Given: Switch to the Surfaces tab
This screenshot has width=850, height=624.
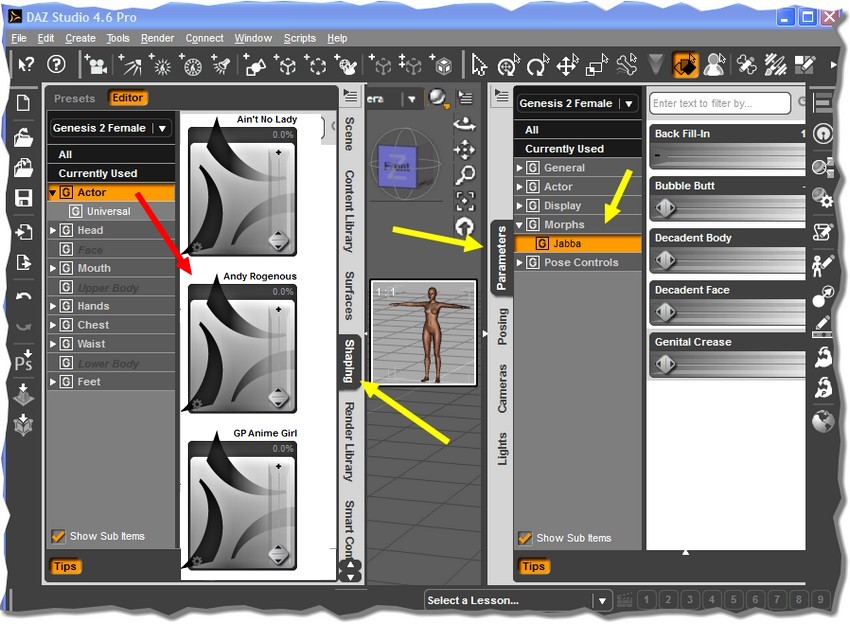Looking at the screenshot, I should pos(350,295).
